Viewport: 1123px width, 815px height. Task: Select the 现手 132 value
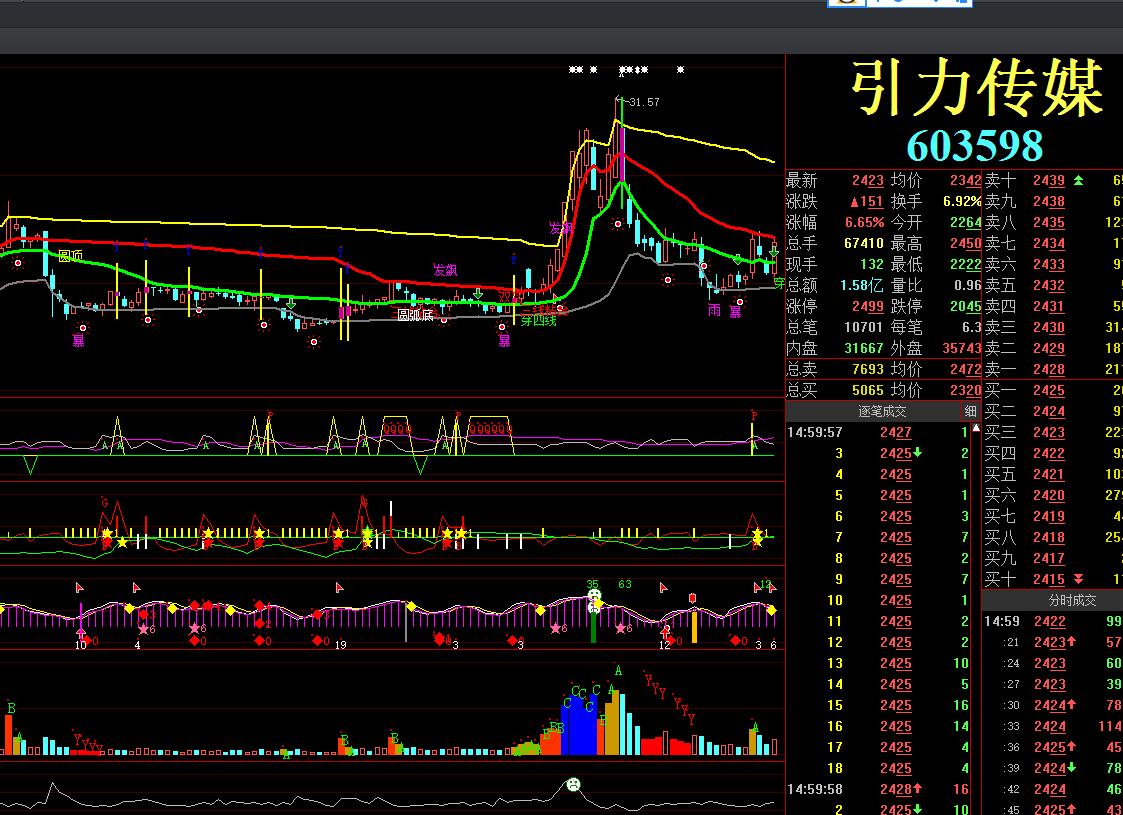pyautogui.click(x=872, y=264)
